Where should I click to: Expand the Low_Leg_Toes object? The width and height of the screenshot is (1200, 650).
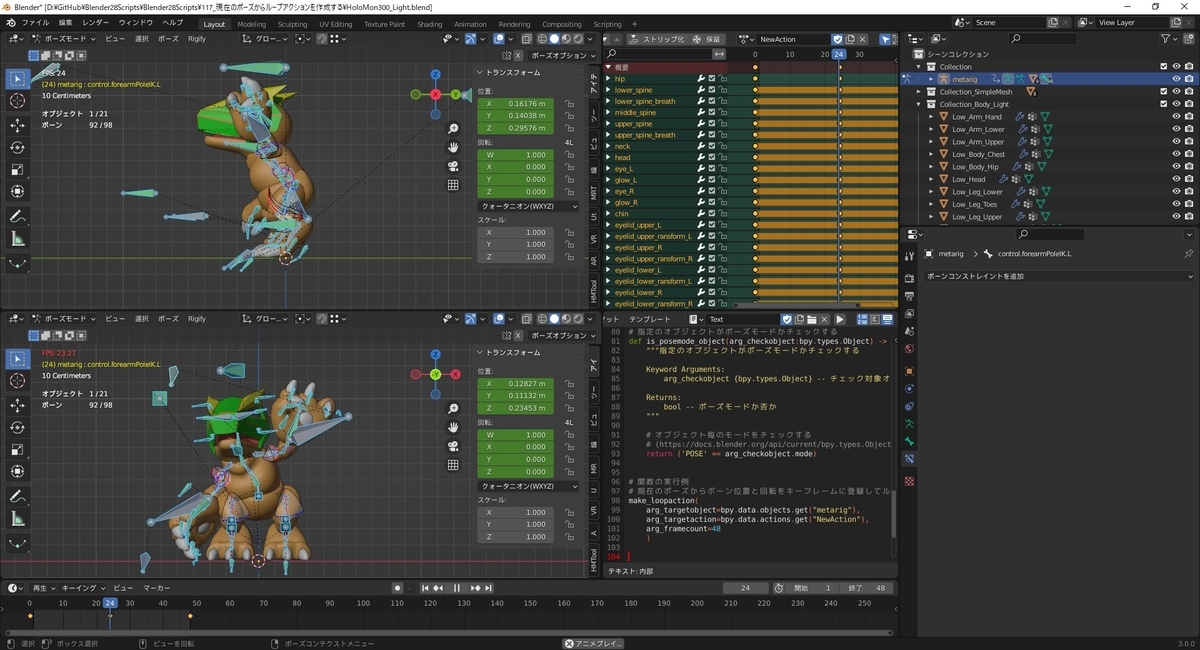pyautogui.click(x=931, y=204)
